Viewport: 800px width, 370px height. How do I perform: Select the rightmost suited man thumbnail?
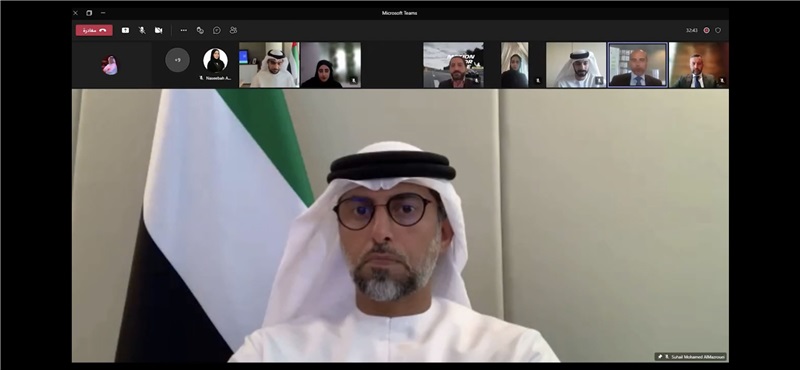[698, 65]
